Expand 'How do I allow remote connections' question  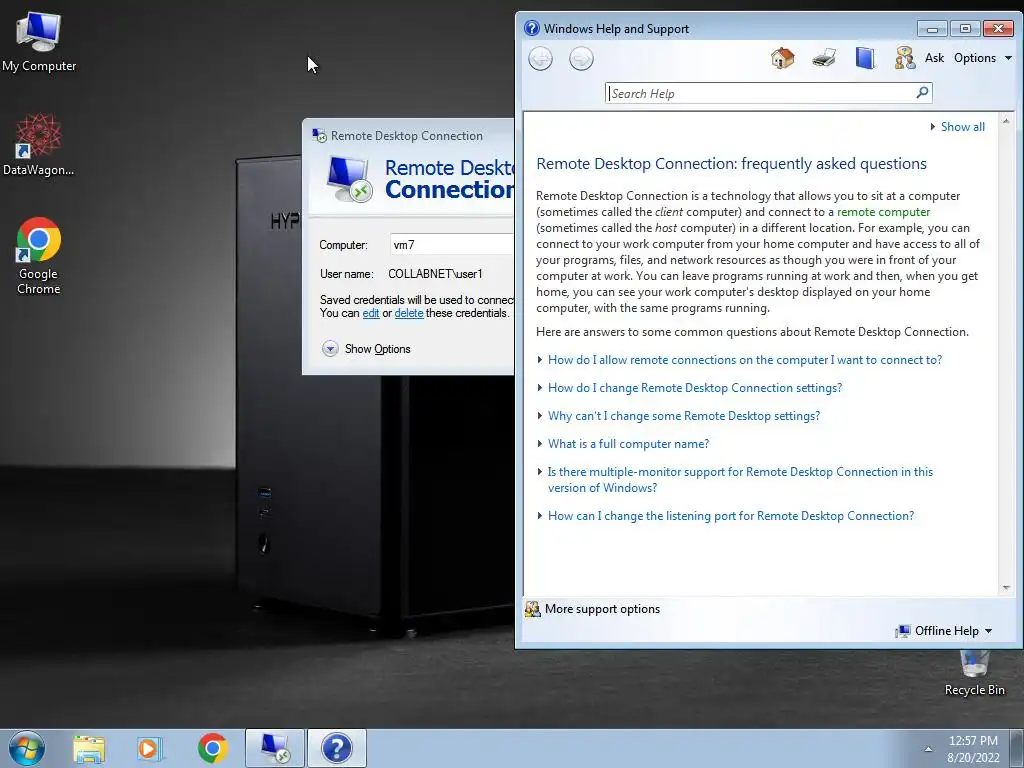pyautogui.click(x=744, y=360)
